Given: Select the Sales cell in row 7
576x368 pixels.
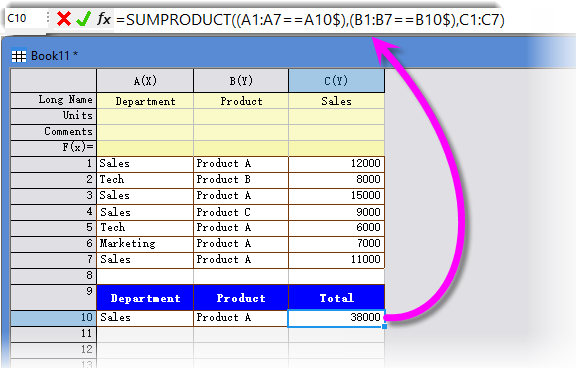Looking at the screenshot, I should [x=145, y=260].
